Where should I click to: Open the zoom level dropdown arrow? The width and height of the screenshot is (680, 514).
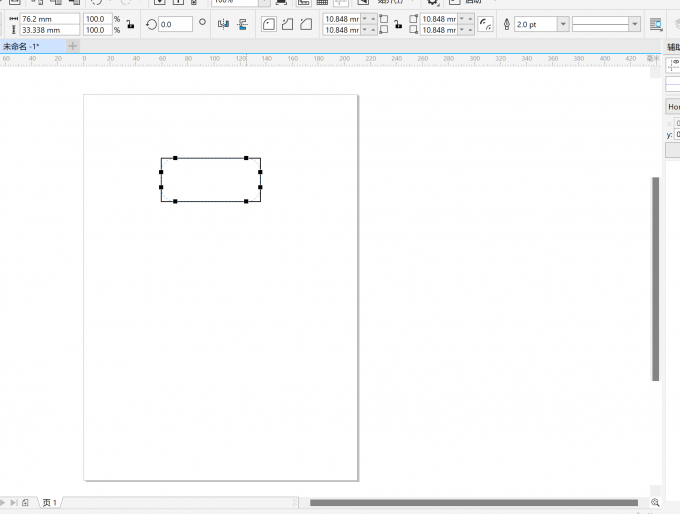tap(263, 2)
